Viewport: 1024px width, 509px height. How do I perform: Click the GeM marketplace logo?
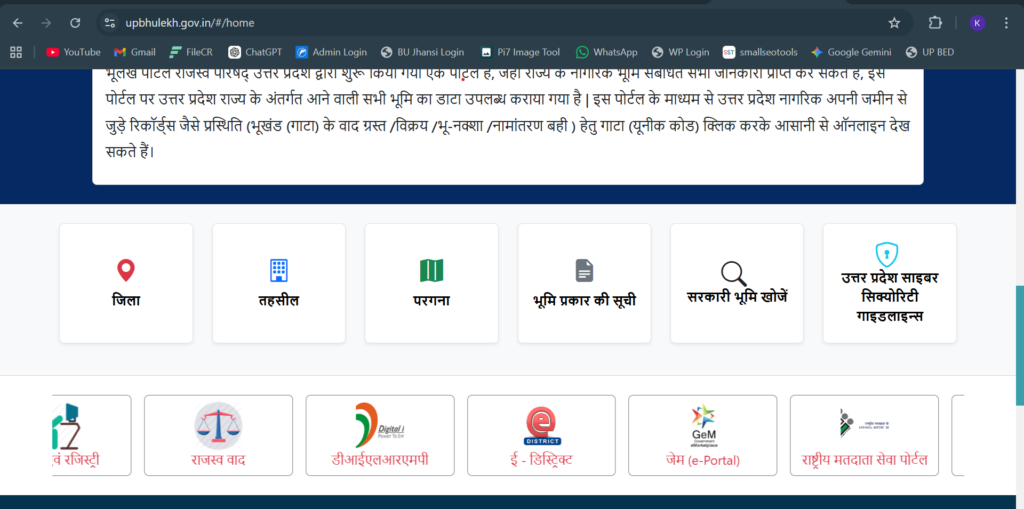(x=703, y=426)
